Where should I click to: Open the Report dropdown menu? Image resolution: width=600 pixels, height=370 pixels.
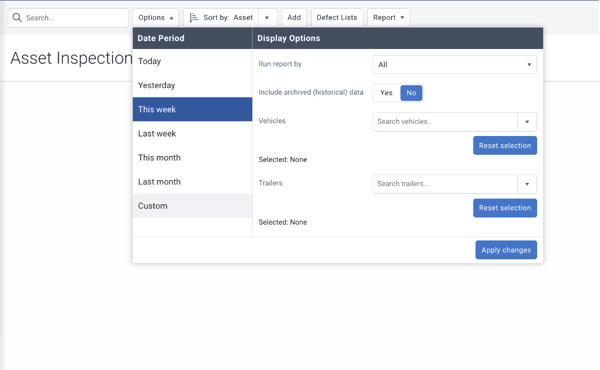[388, 18]
